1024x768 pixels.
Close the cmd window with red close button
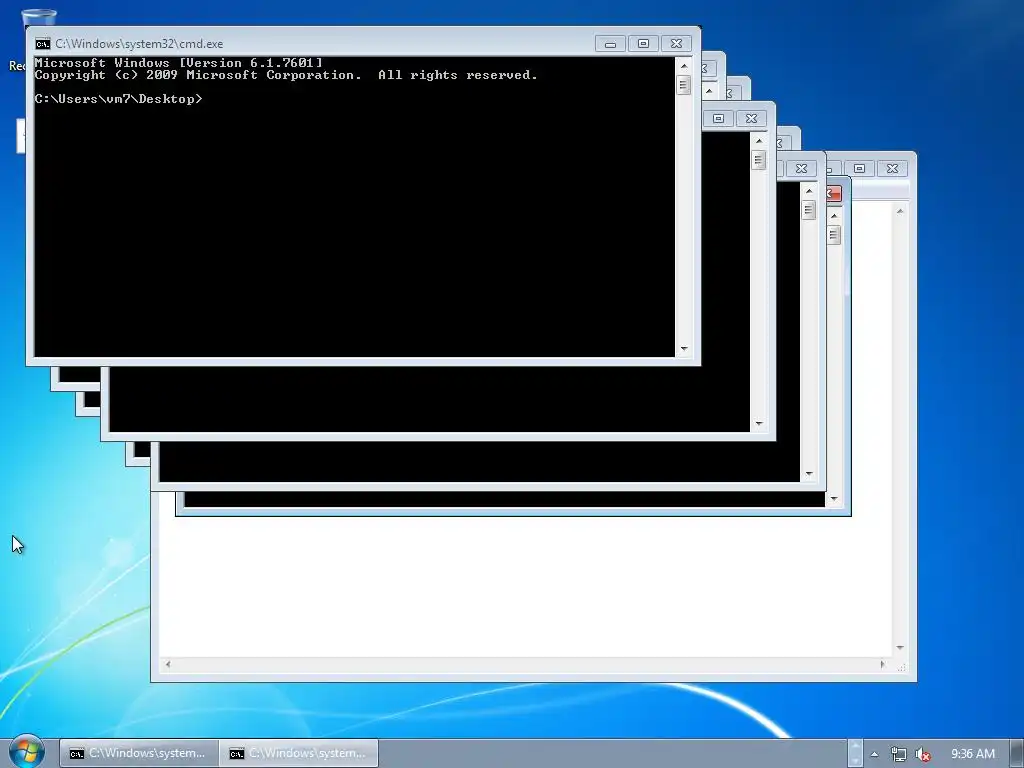click(x=834, y=193)
